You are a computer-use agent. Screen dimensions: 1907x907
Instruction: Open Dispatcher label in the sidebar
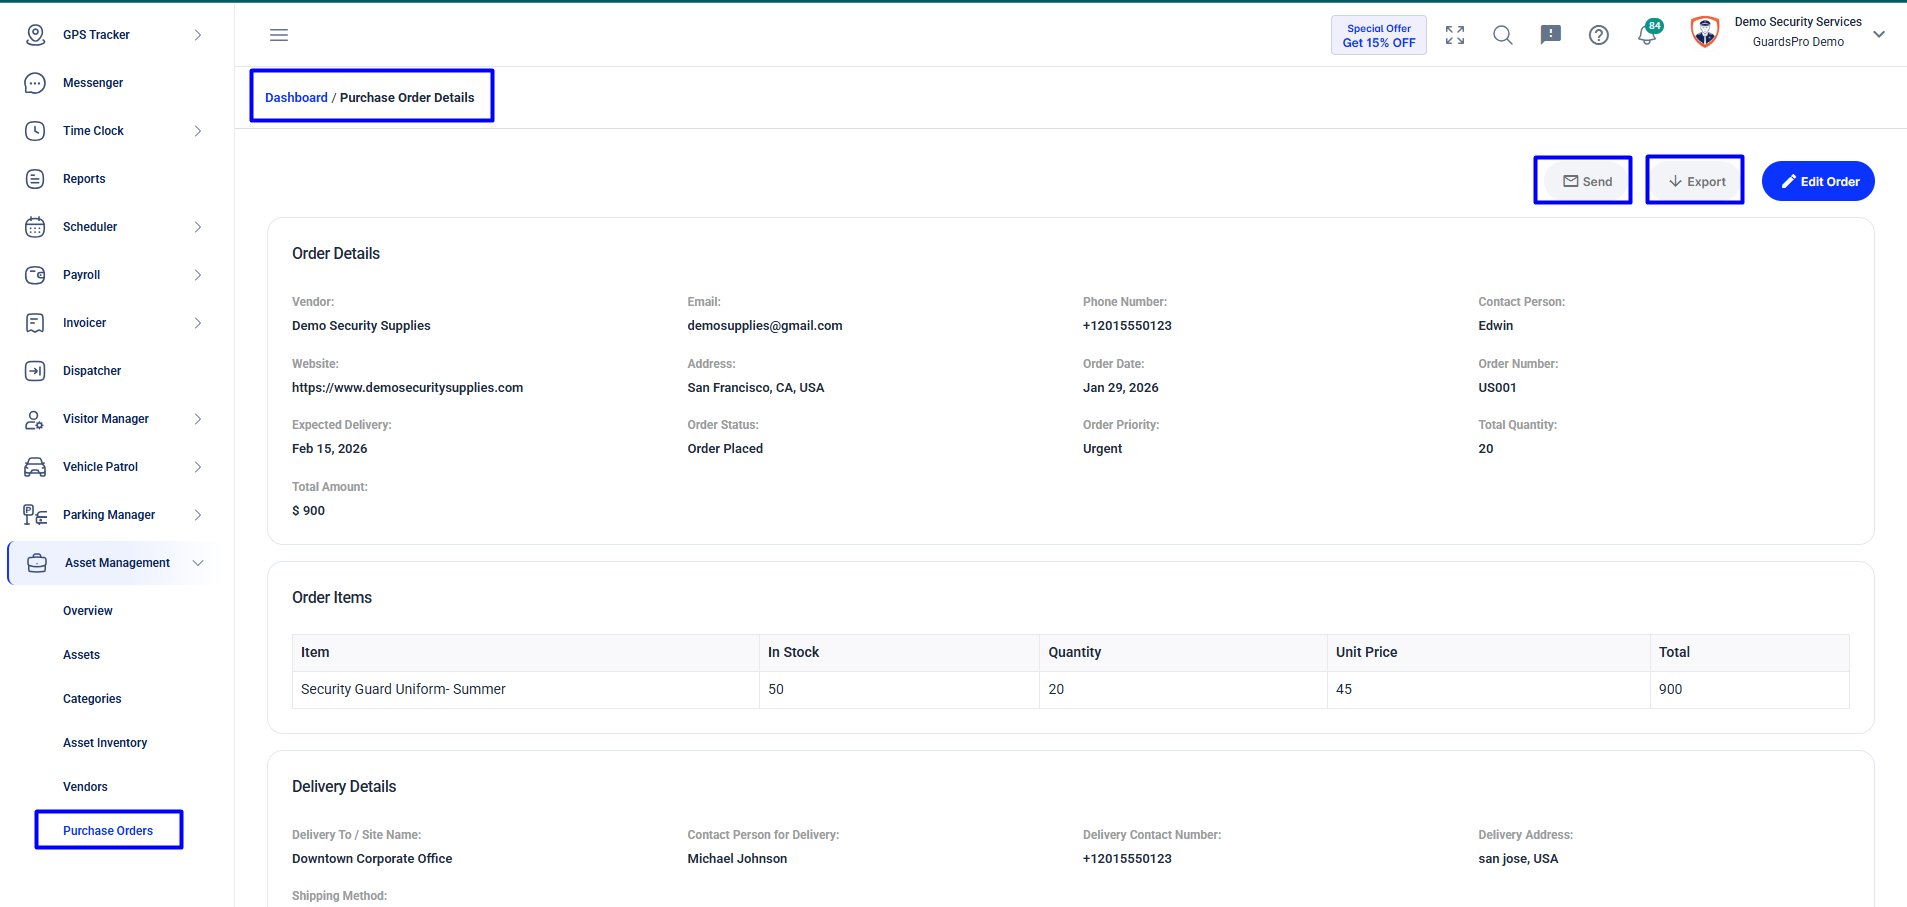click(92, 371)
